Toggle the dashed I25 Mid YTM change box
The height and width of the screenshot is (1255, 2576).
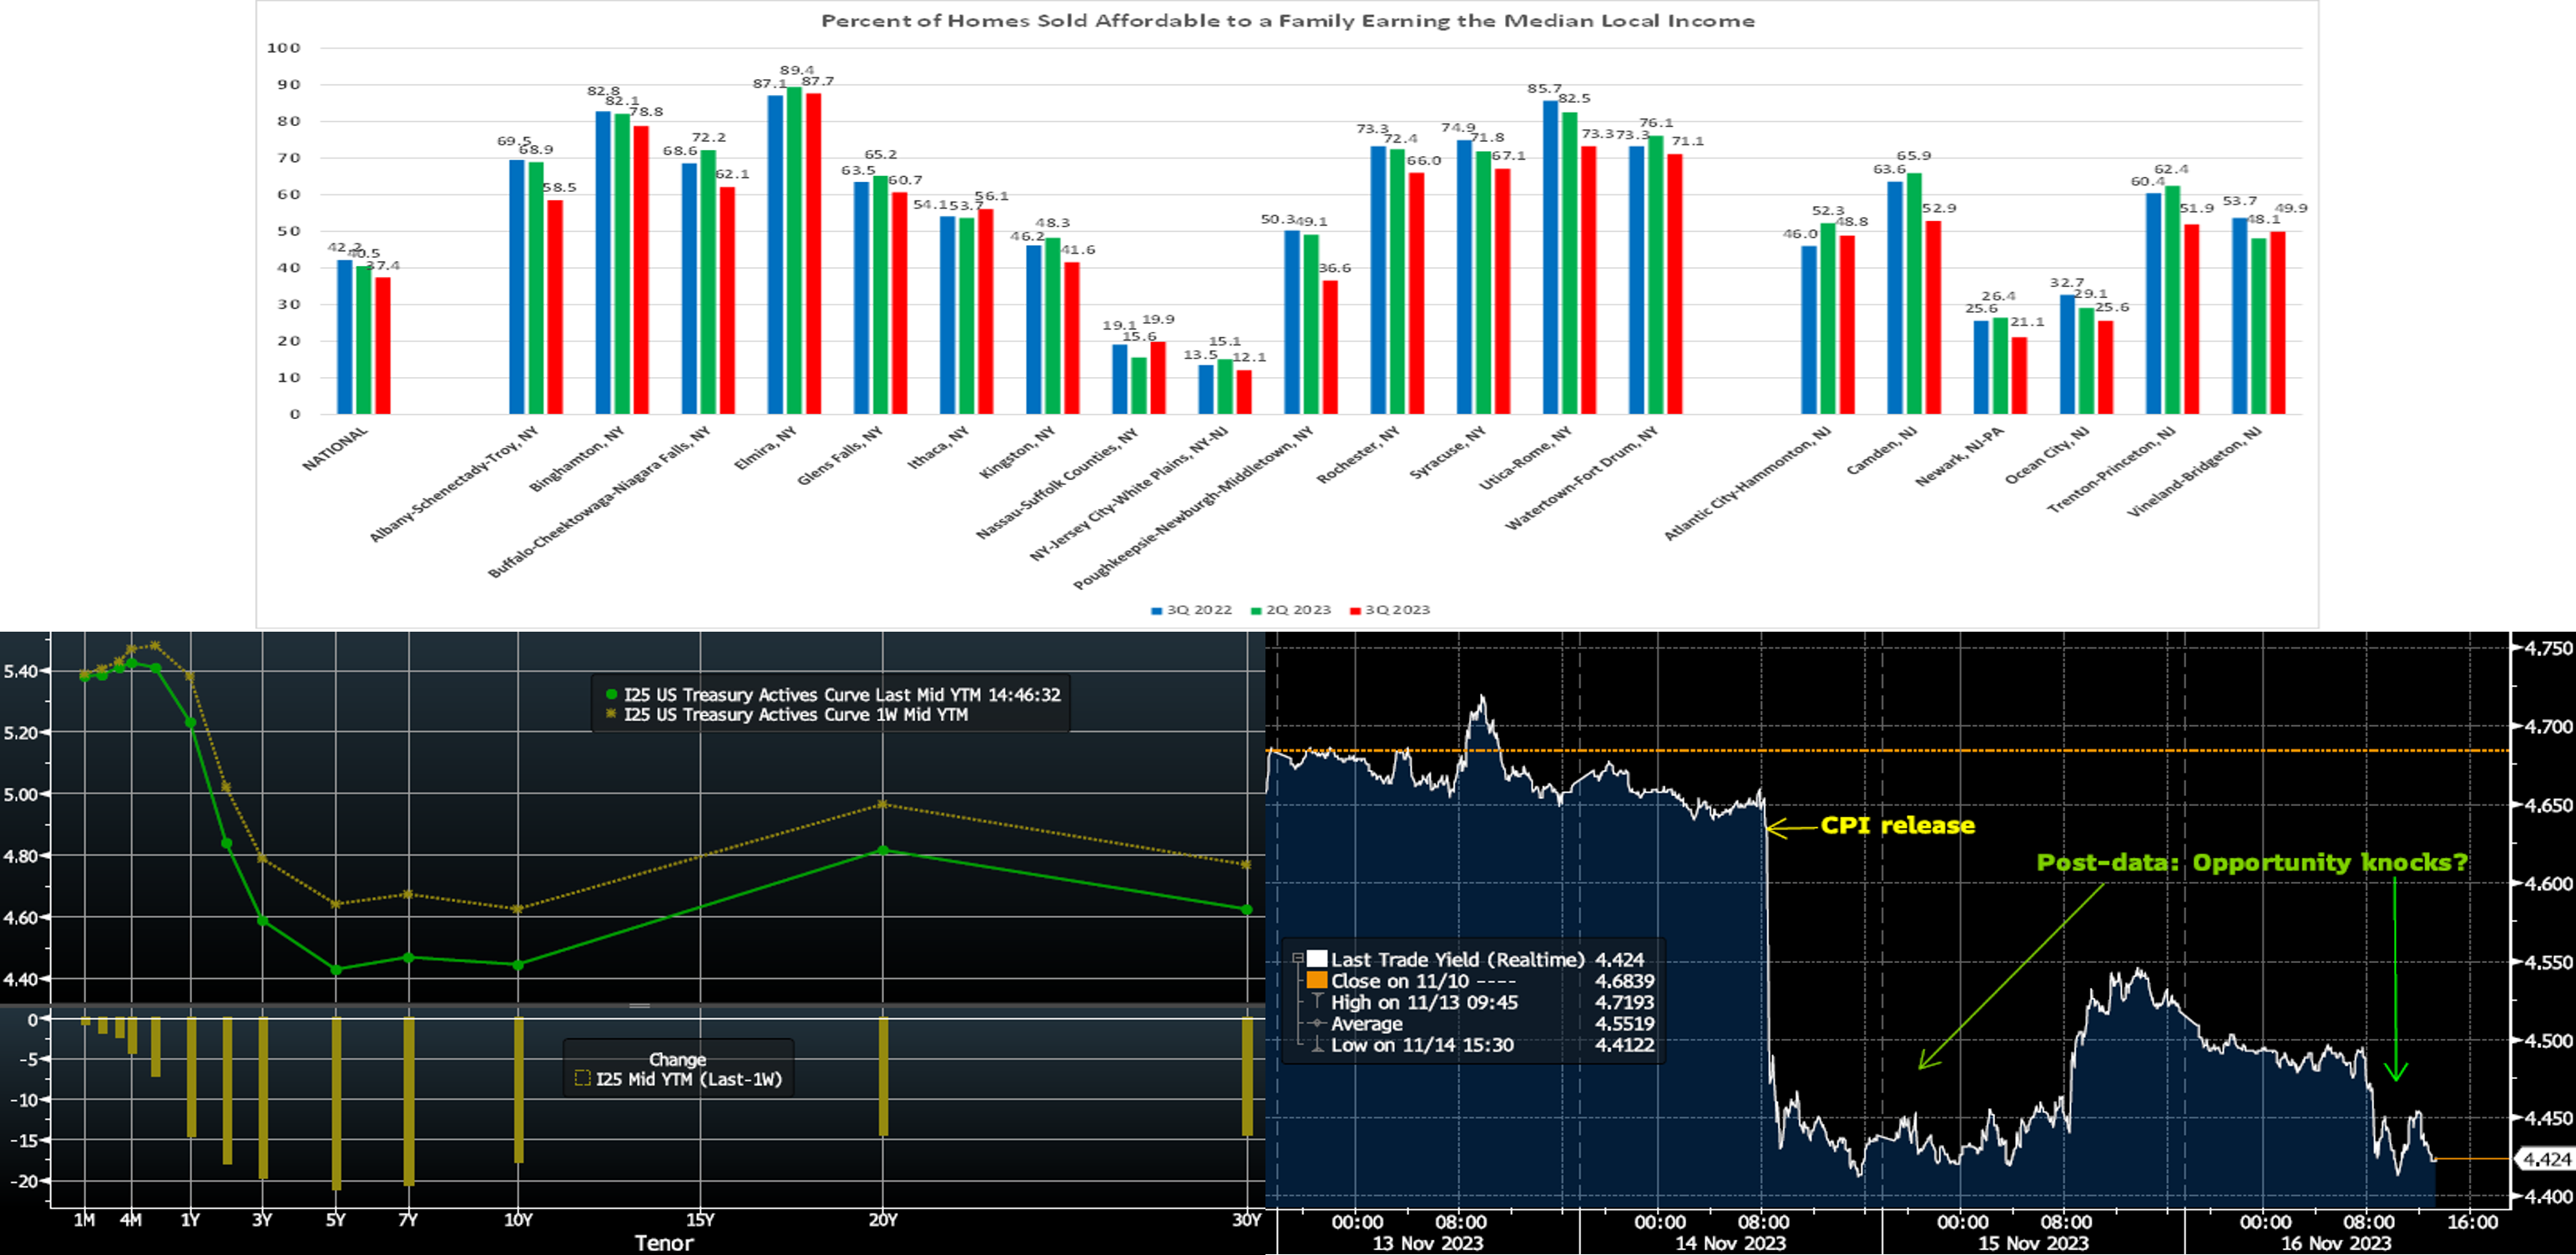[583, 1079]
